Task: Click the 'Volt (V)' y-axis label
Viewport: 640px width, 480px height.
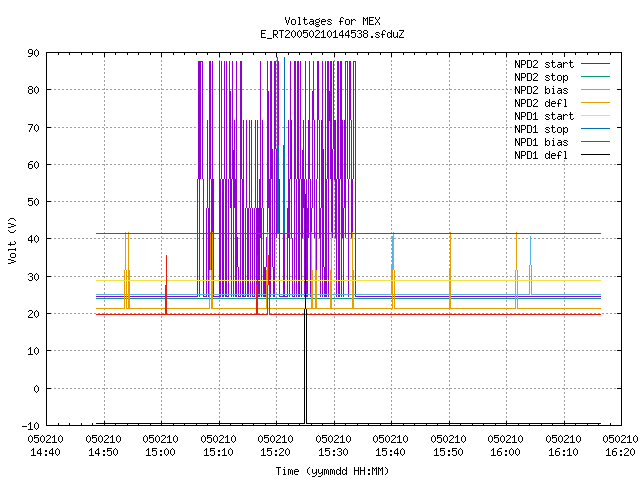Action: (12, 240)
